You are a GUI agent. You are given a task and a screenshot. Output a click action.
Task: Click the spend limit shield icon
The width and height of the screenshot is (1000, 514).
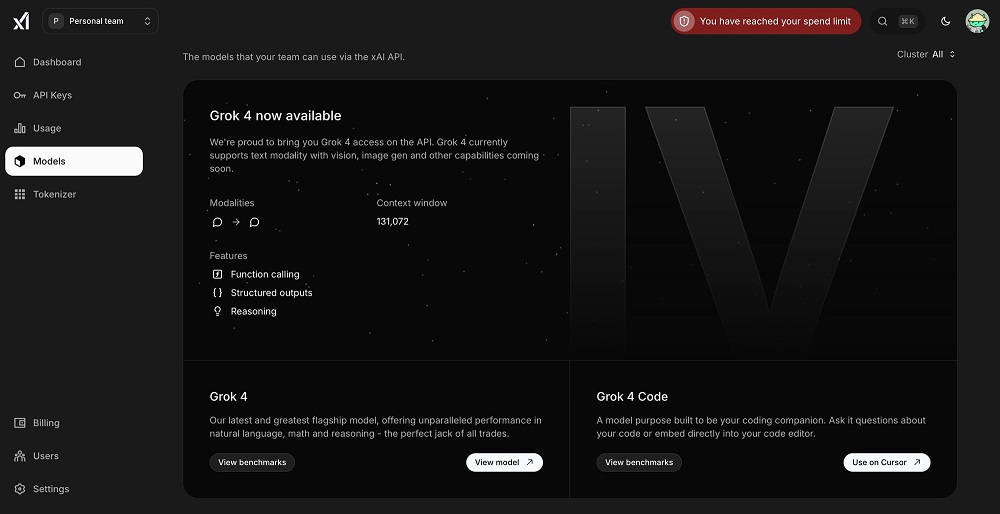tap(684, 21)
